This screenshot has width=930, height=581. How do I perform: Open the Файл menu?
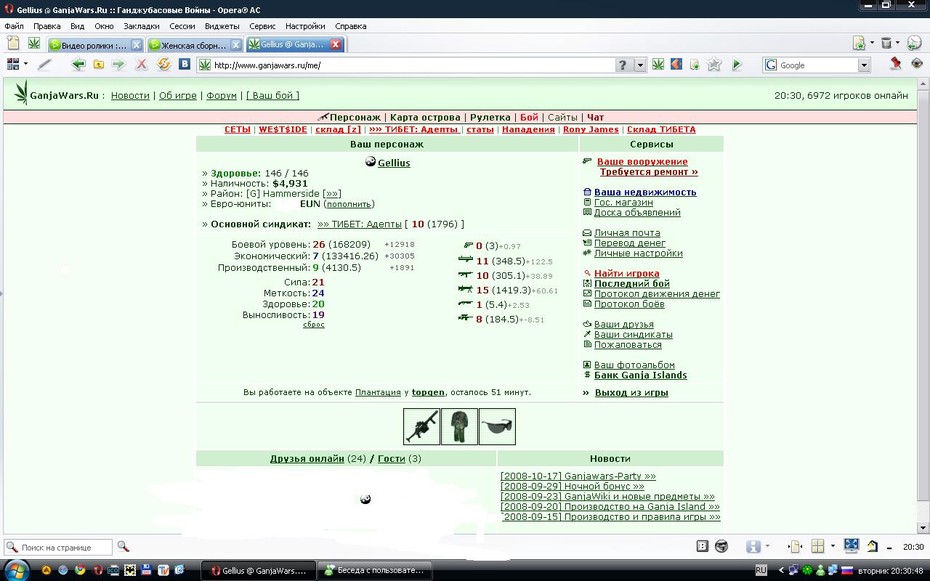[x=14, y=26]
